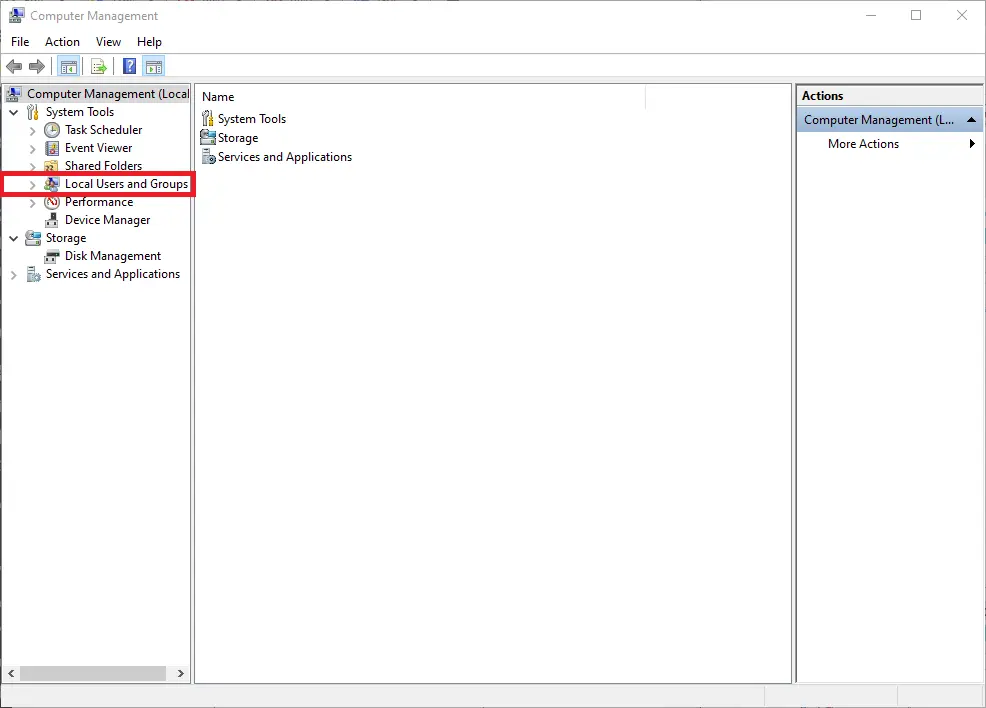Collapse the Computer Management section in Actions pane

click(969, 119)
